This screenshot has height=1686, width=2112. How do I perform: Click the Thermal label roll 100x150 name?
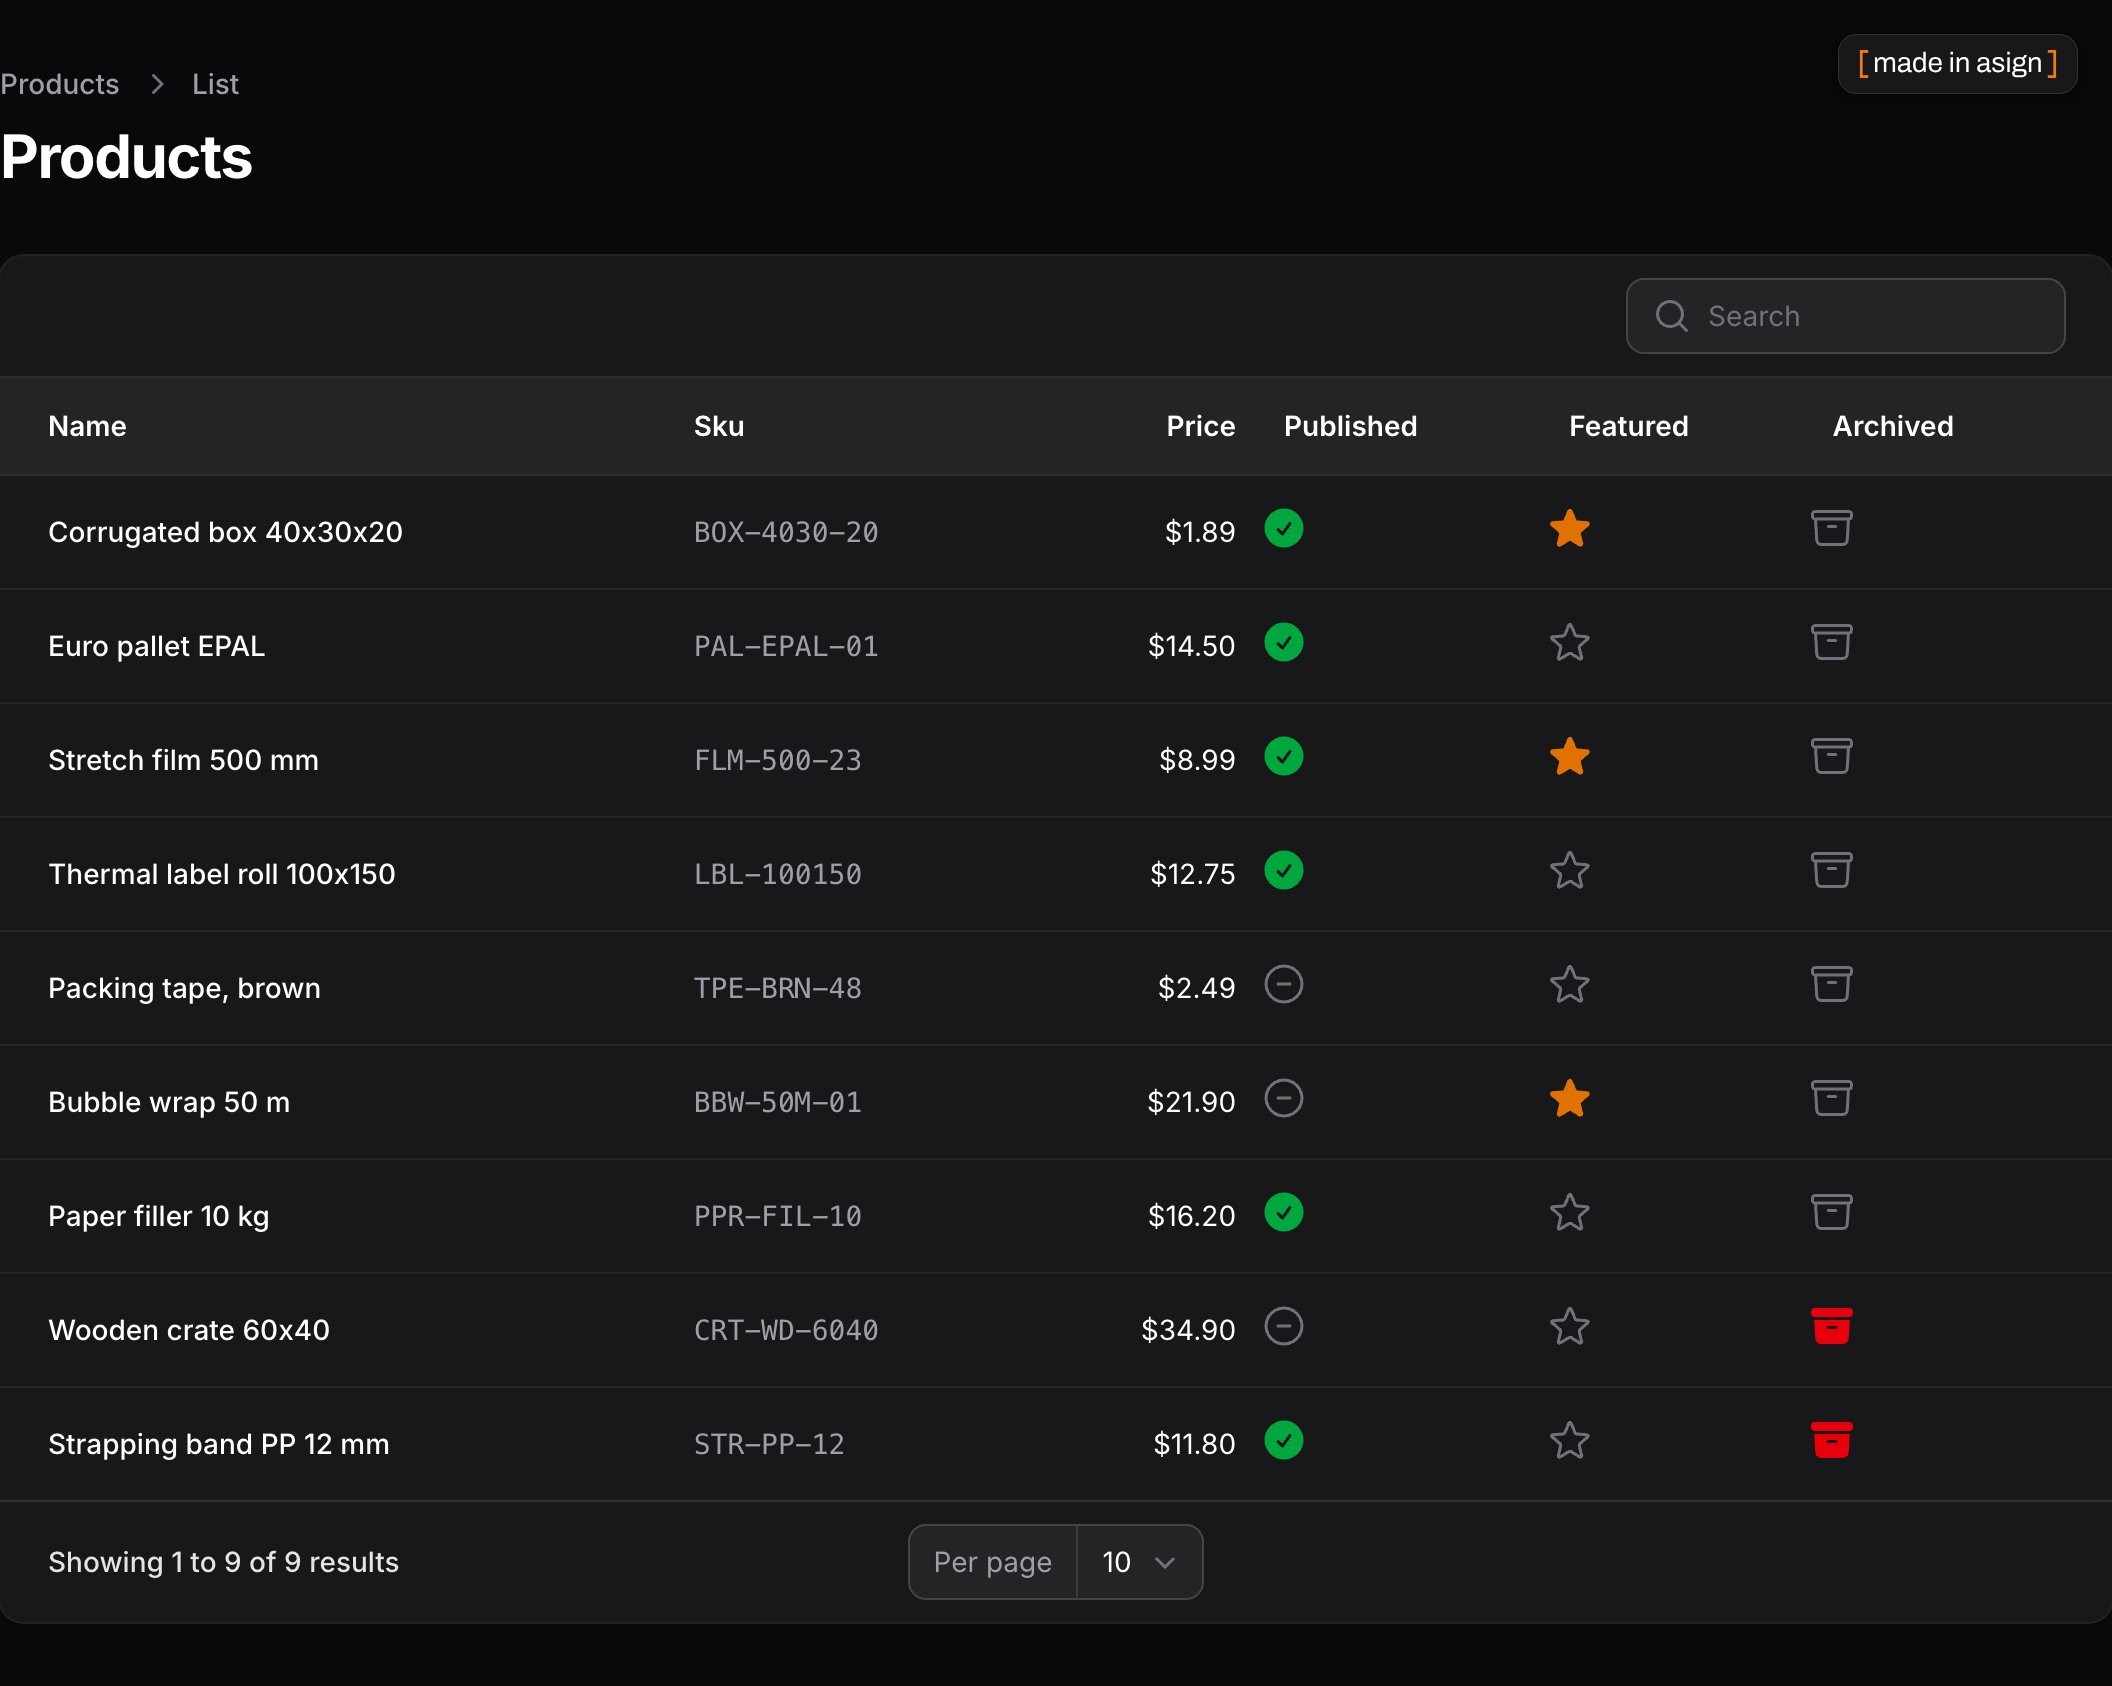[222, 874]
